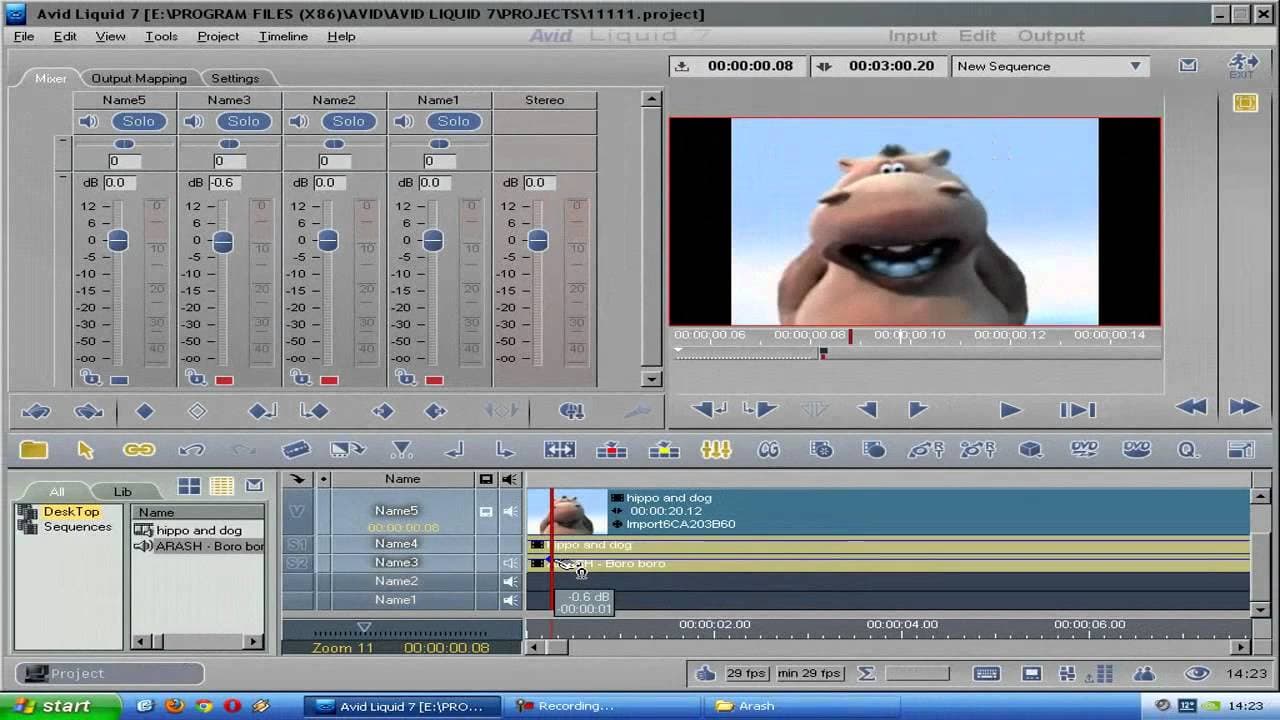This screenshot has width=1280, height=720.
Task: Toggle Solo on the Name2 mixer channel
Action: pyautogui.click(x=349, y=121)
